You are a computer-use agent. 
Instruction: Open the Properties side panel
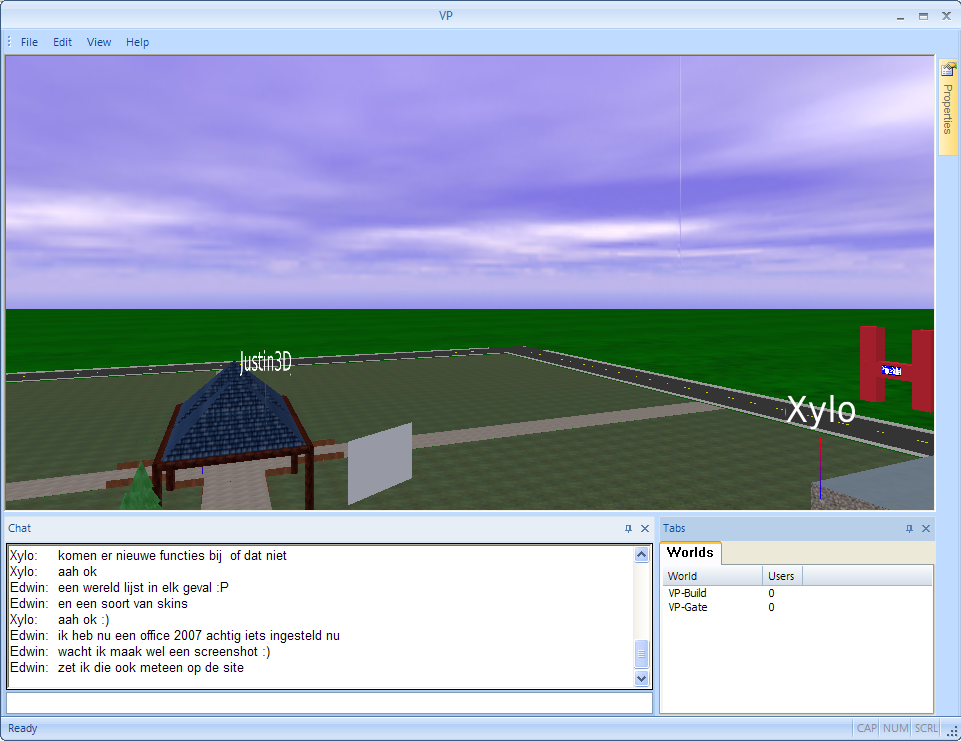pos(947,105)
